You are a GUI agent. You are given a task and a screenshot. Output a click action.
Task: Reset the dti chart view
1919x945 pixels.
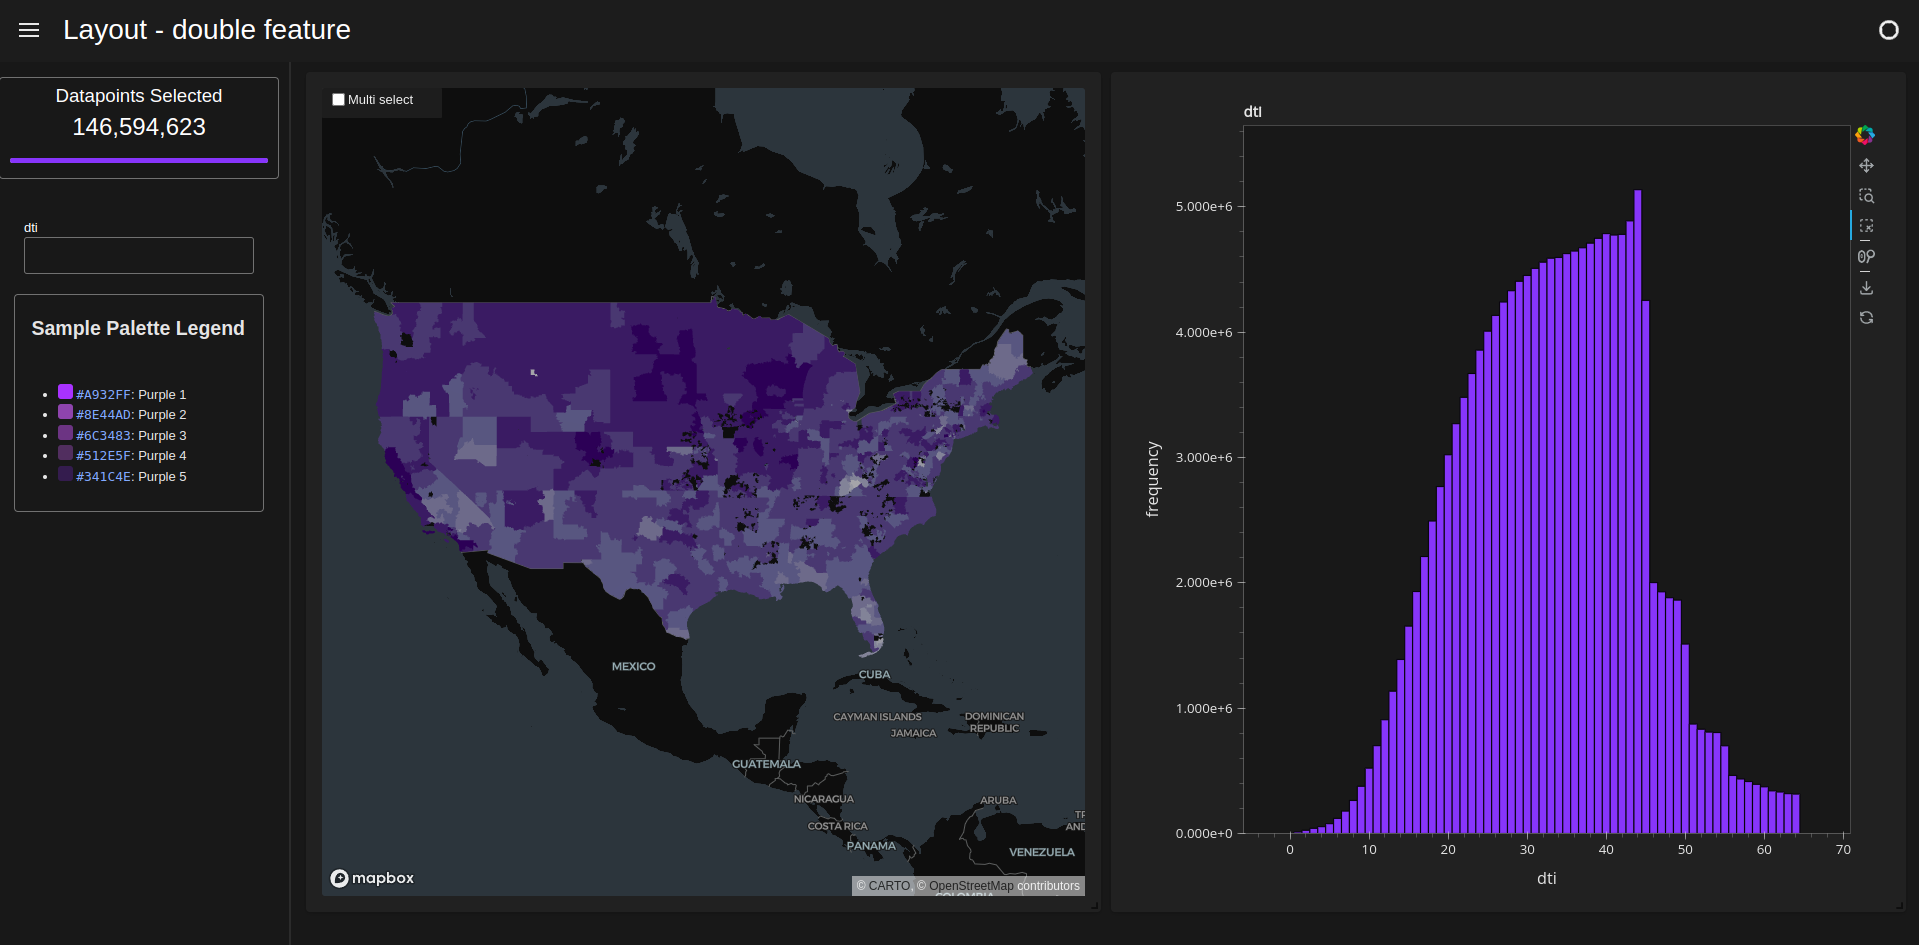click(1866, 318)
